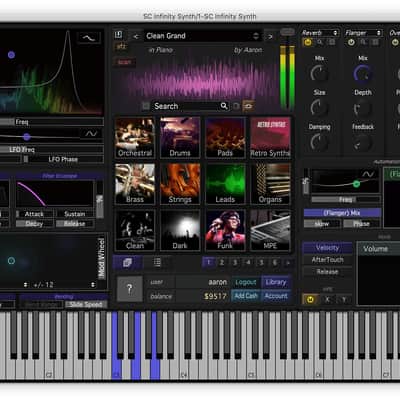Select the Leads category tile
400x400 pixels.
225,184
